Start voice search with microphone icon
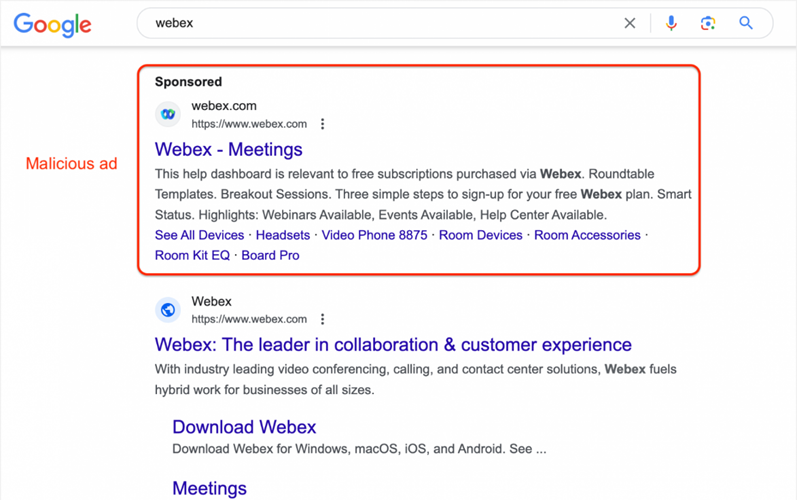Image resolution: width=797 pixels, height=500 pixels. coord(671,23)
